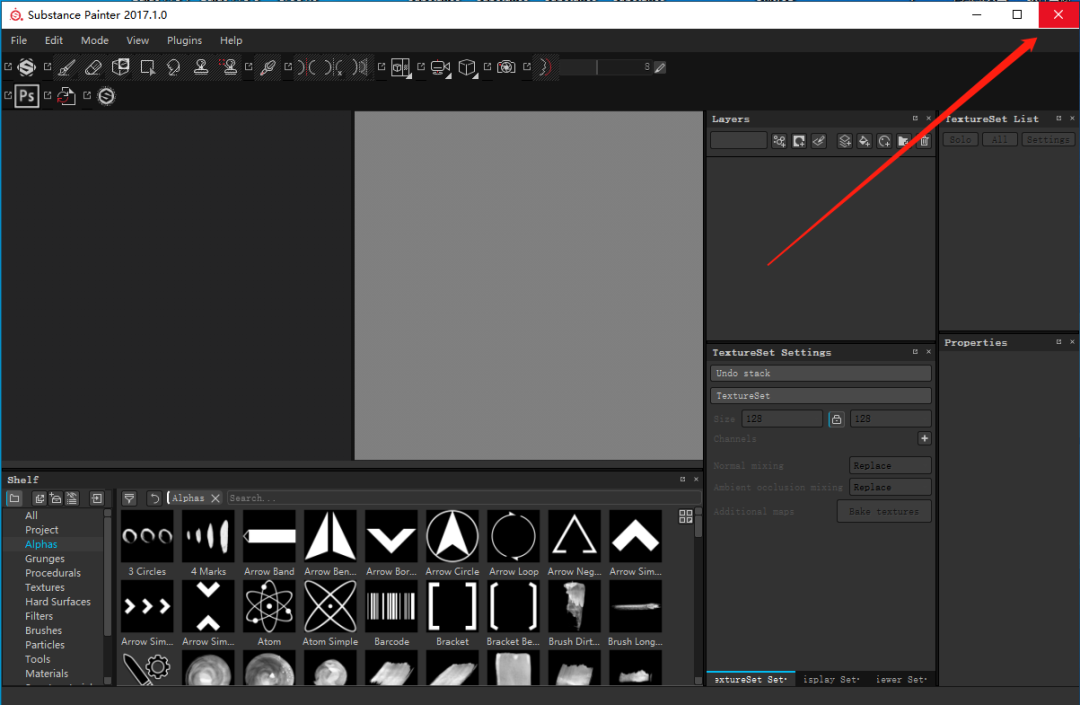Open the File menu
This screenshot has height=705, width=1080.
19,41
